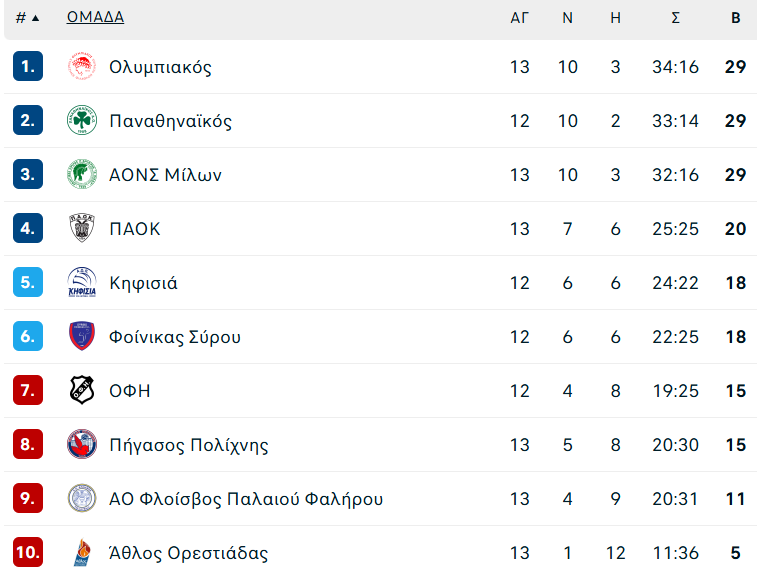Click the ΑΓ matches column header
This screenshot has width=757, height=578.
[x=519, y=17]
